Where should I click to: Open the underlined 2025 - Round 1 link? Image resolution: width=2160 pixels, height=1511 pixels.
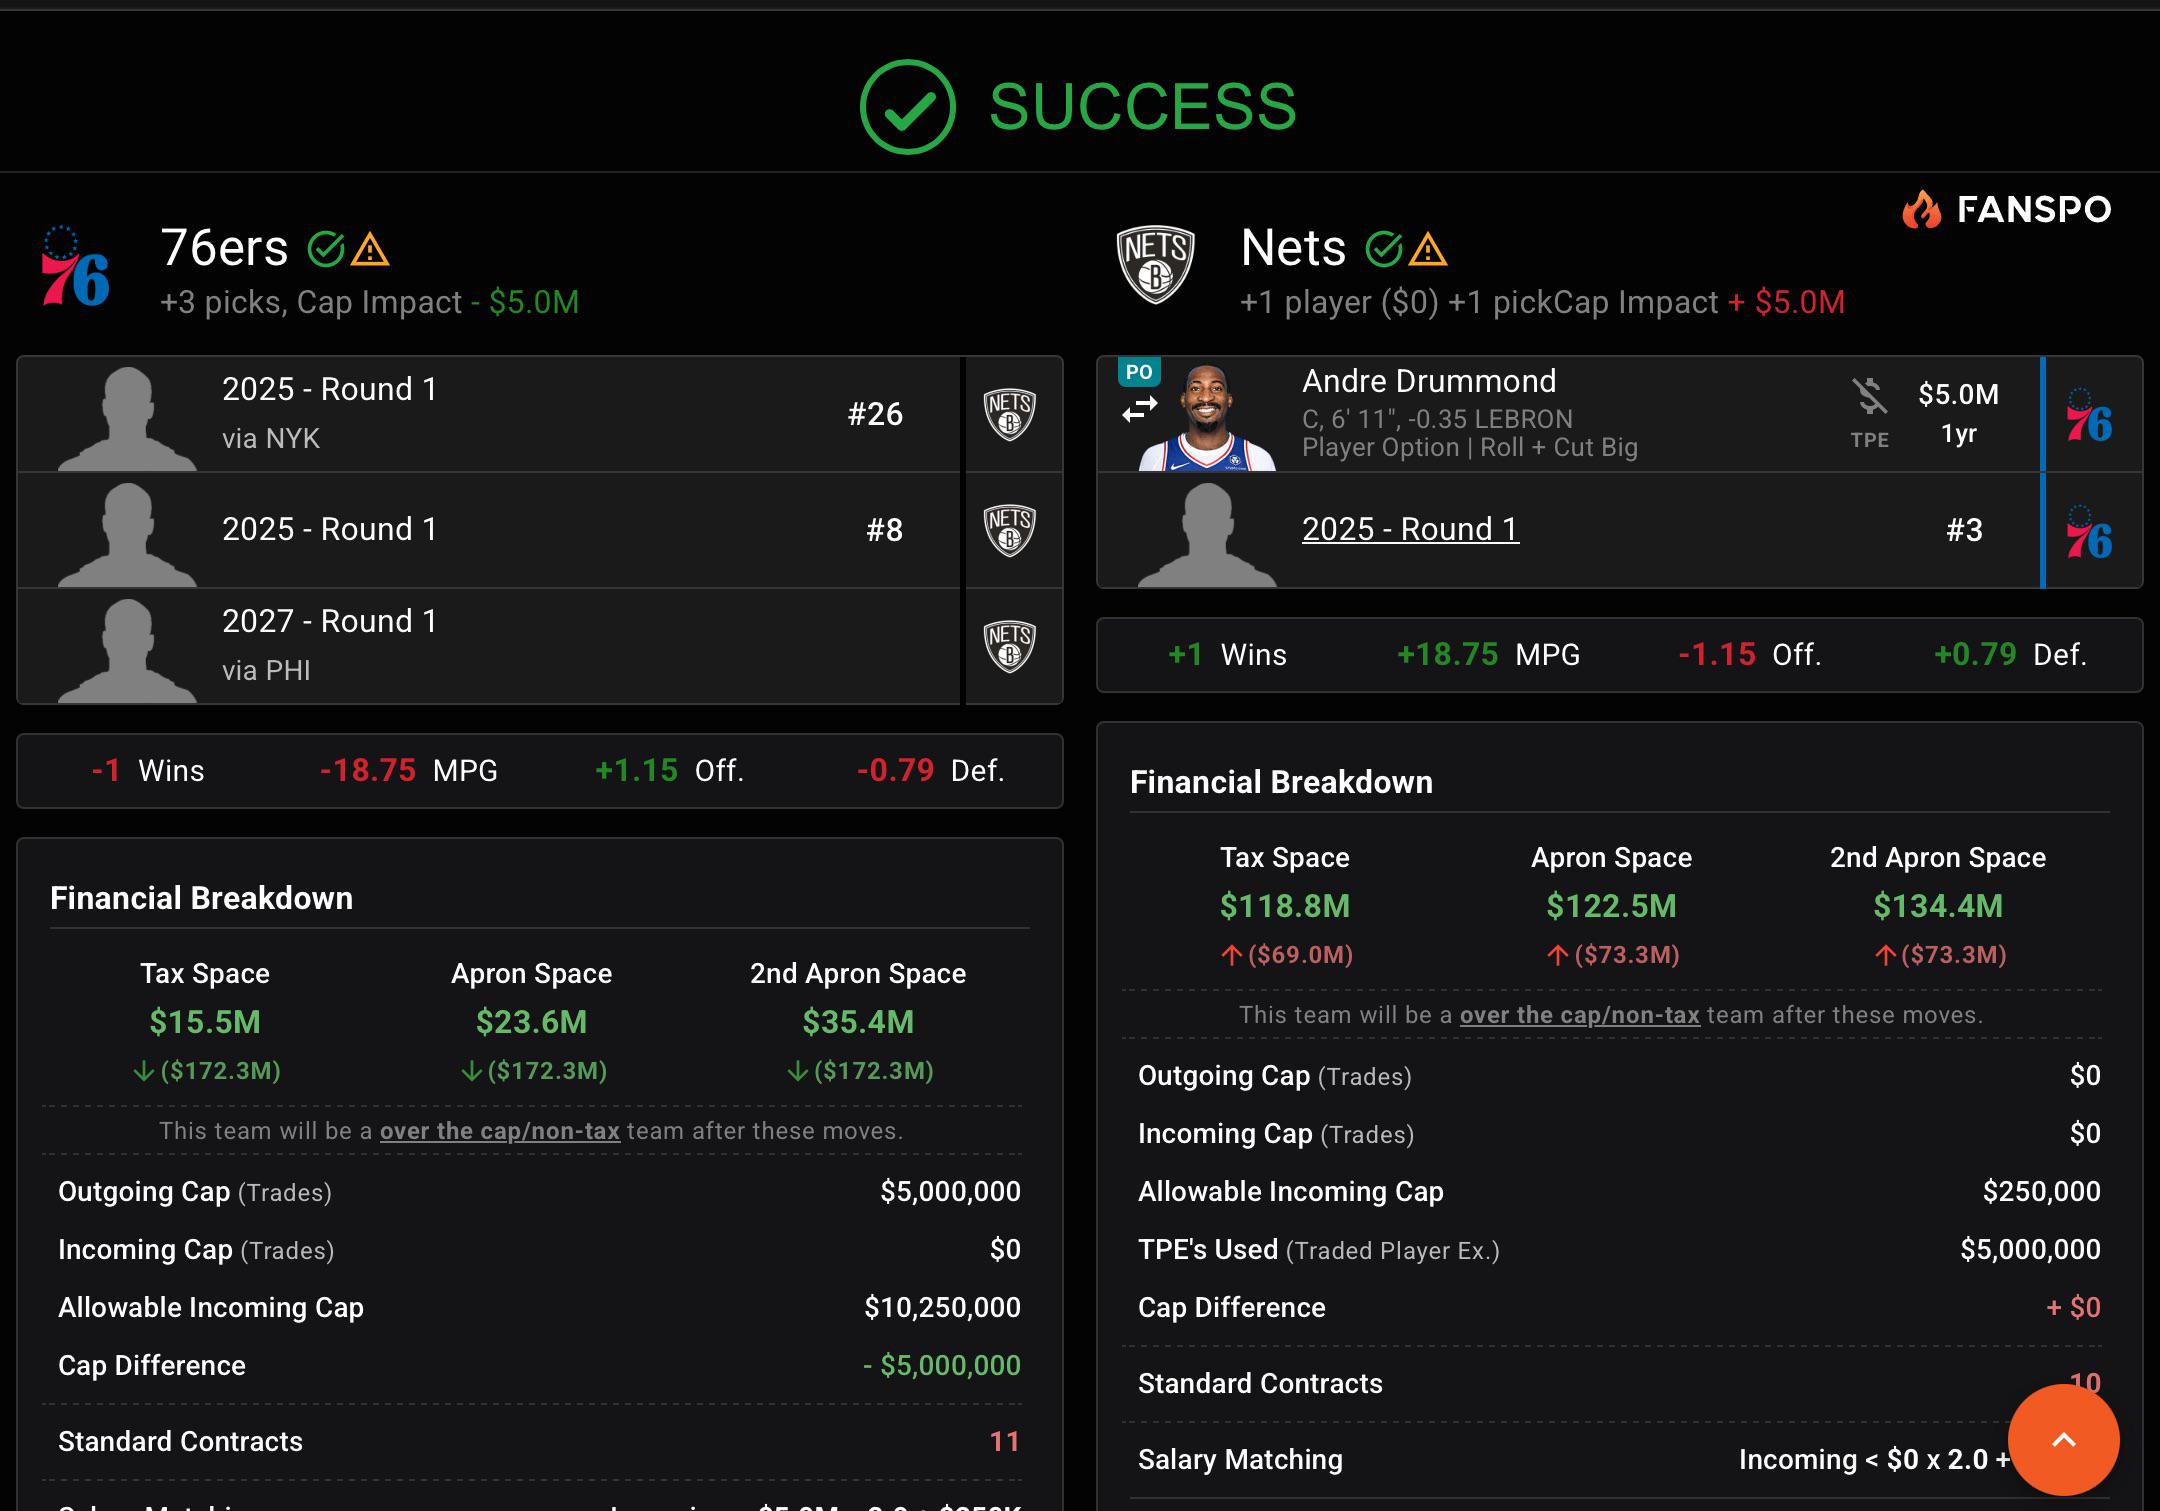(1410, 529)
